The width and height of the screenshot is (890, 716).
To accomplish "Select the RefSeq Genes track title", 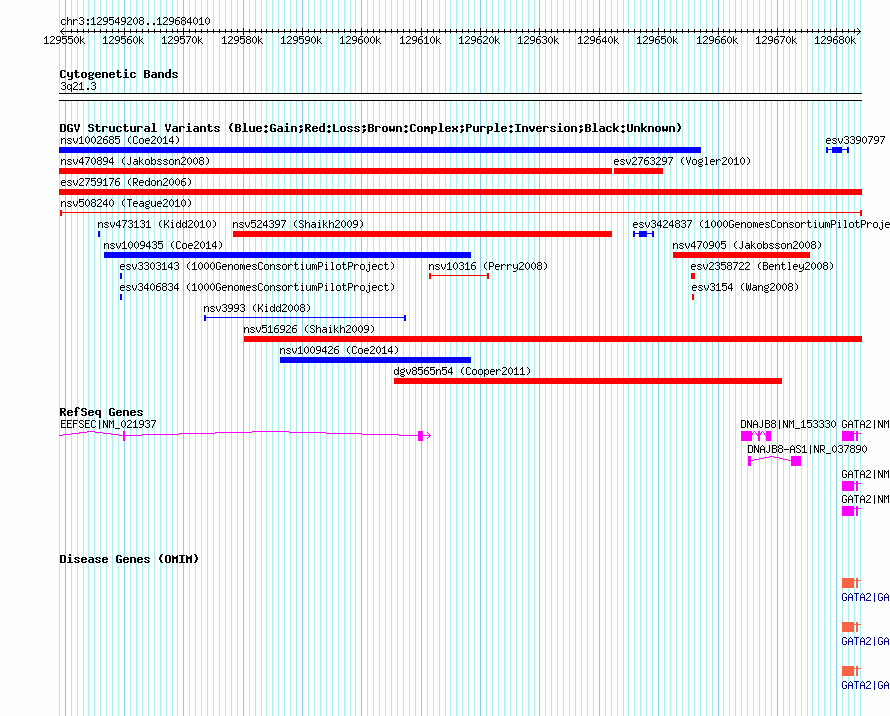I will tap(101, 412).
